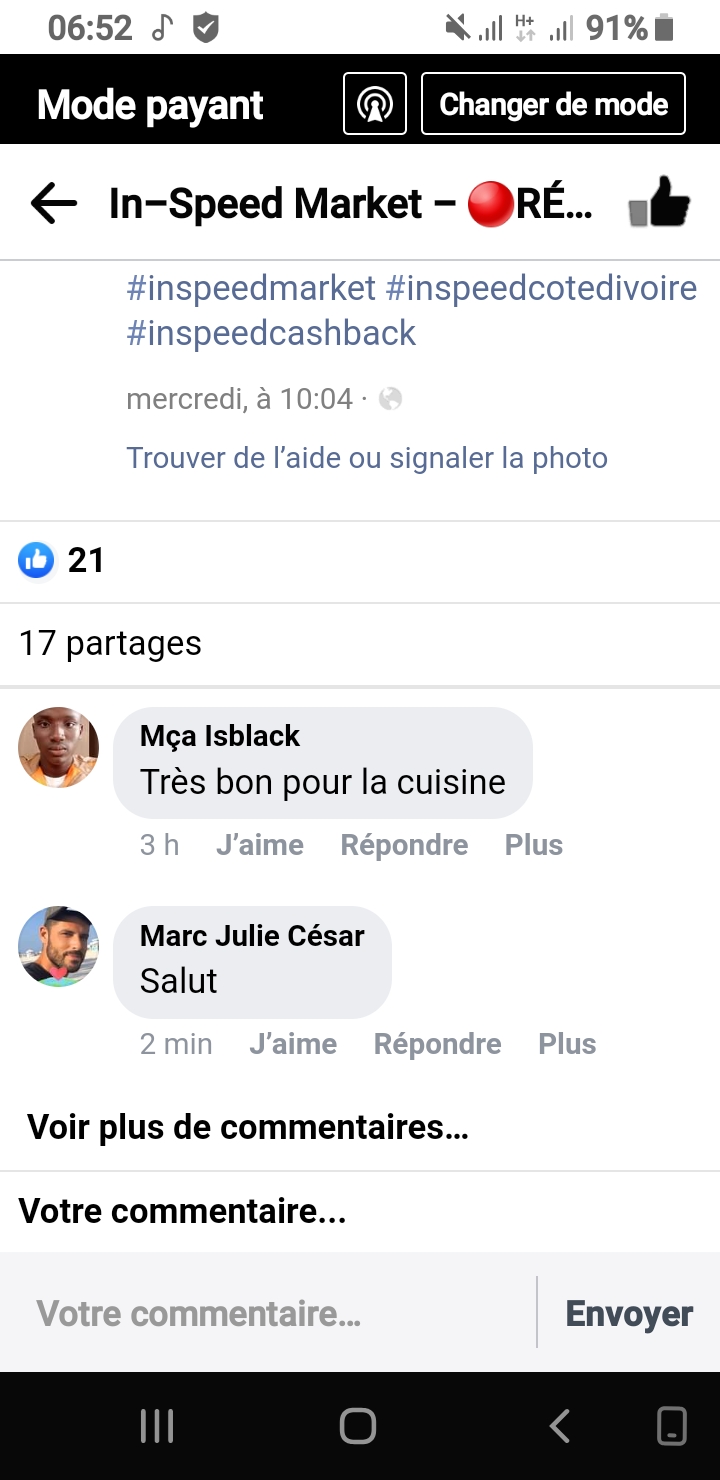Expand Voir plus de commentaires
This screenshot has width=720, height=1480.
coord(248,1127)
